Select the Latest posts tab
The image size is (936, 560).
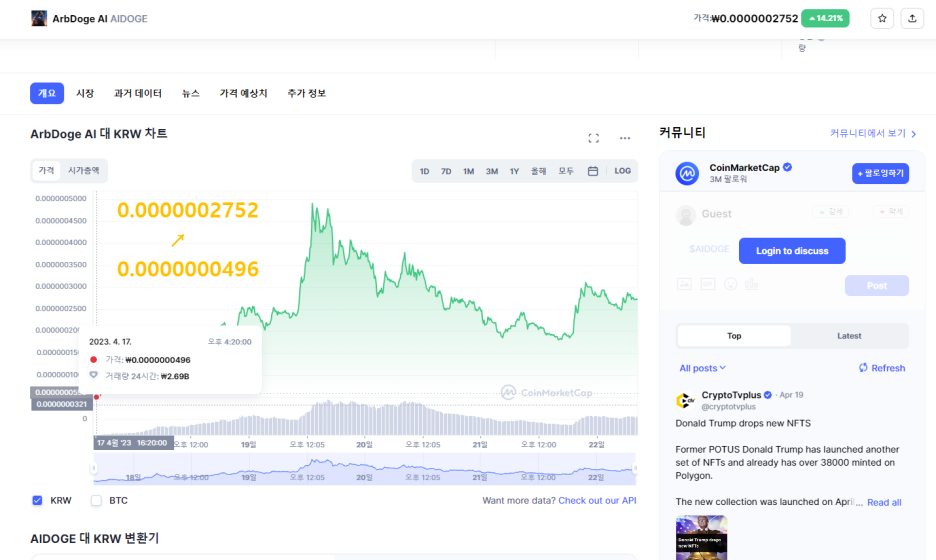[x=849, y=336]
